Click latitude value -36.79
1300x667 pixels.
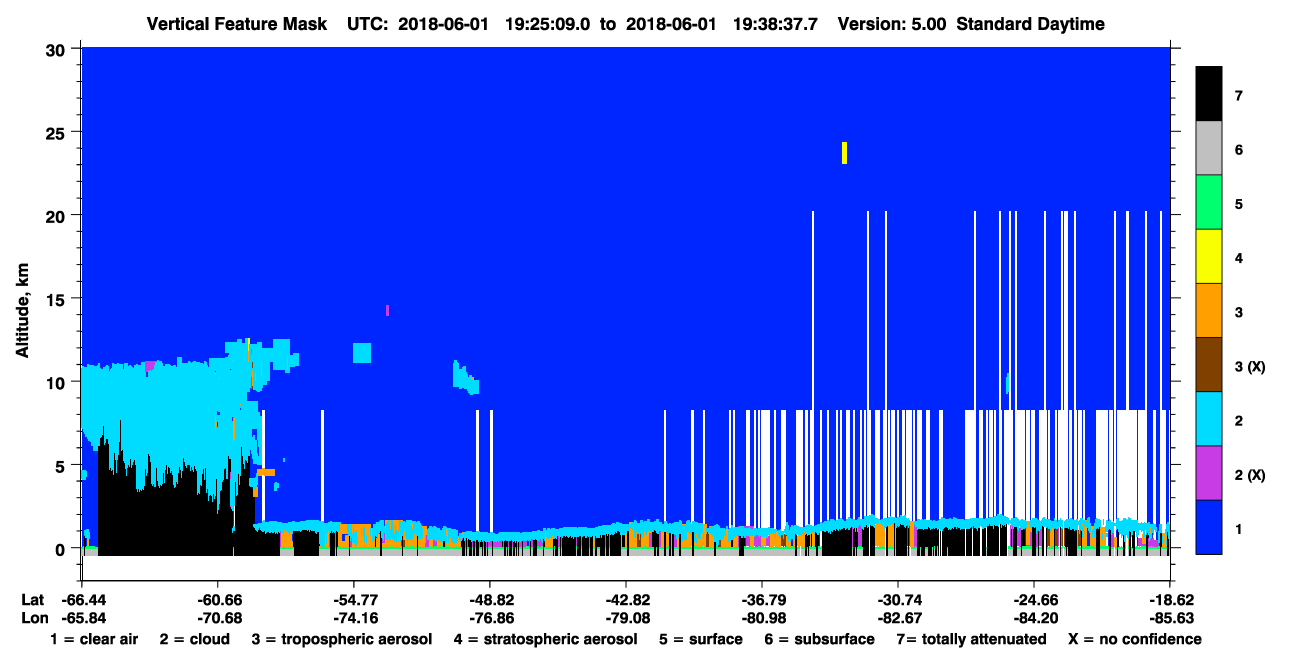coord(762,600)
